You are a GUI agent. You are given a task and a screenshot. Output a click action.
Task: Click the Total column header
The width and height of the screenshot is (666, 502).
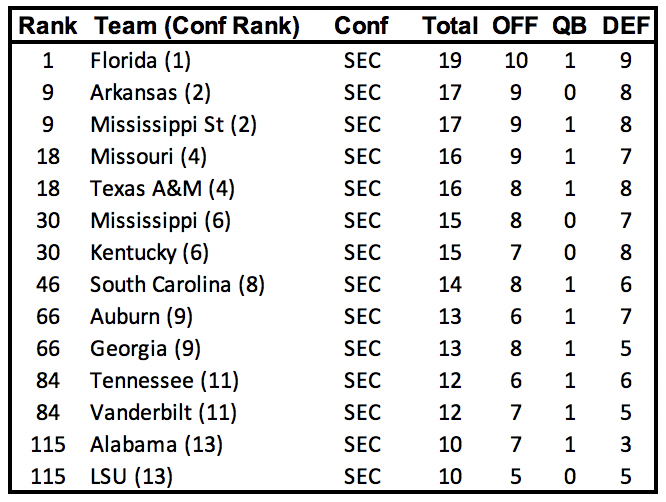point(450,27)
